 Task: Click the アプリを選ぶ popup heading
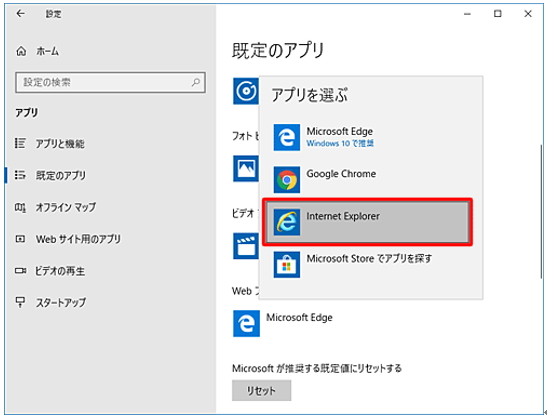310,95
